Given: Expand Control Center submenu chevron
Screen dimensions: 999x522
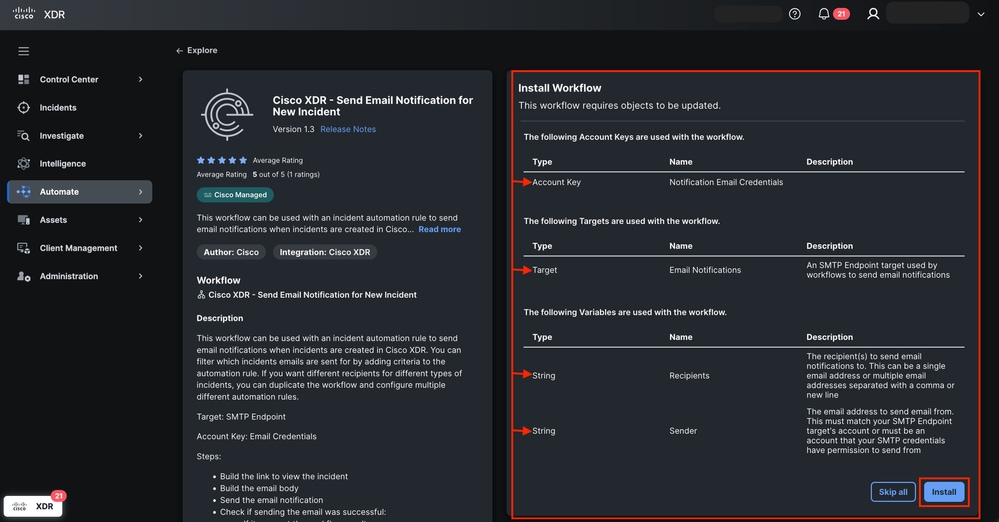Looking at the screenshot, I should pos(140,79).
